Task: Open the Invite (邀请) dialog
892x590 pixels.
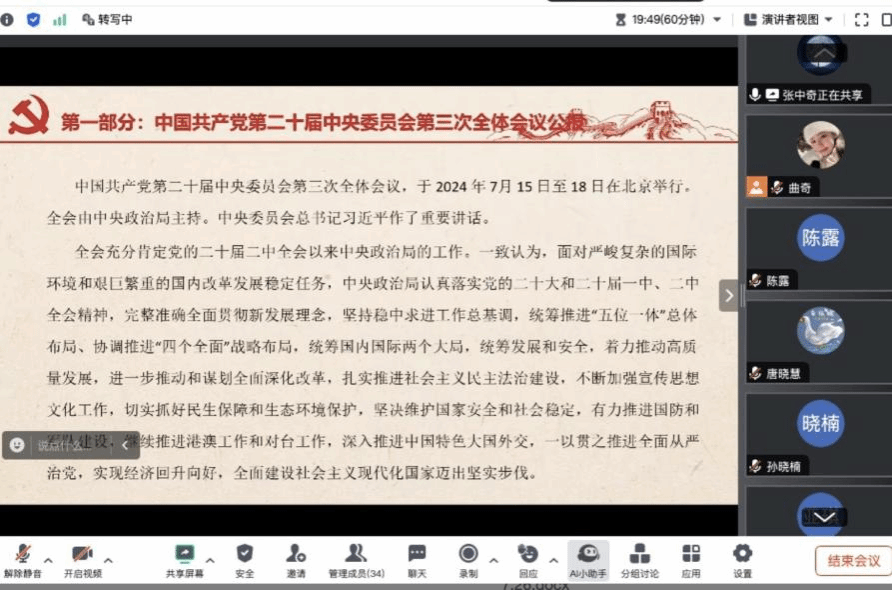Action: pyautogui.click(x=296, y=558)
